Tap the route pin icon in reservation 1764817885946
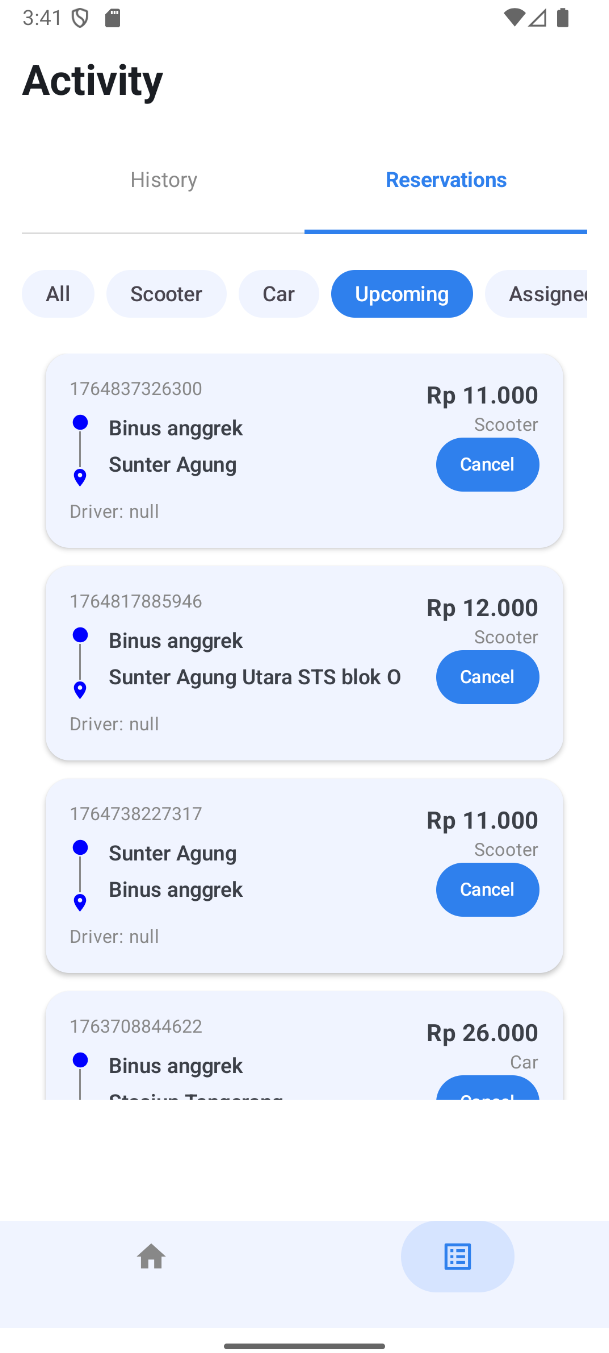 (x=80, y=689)
